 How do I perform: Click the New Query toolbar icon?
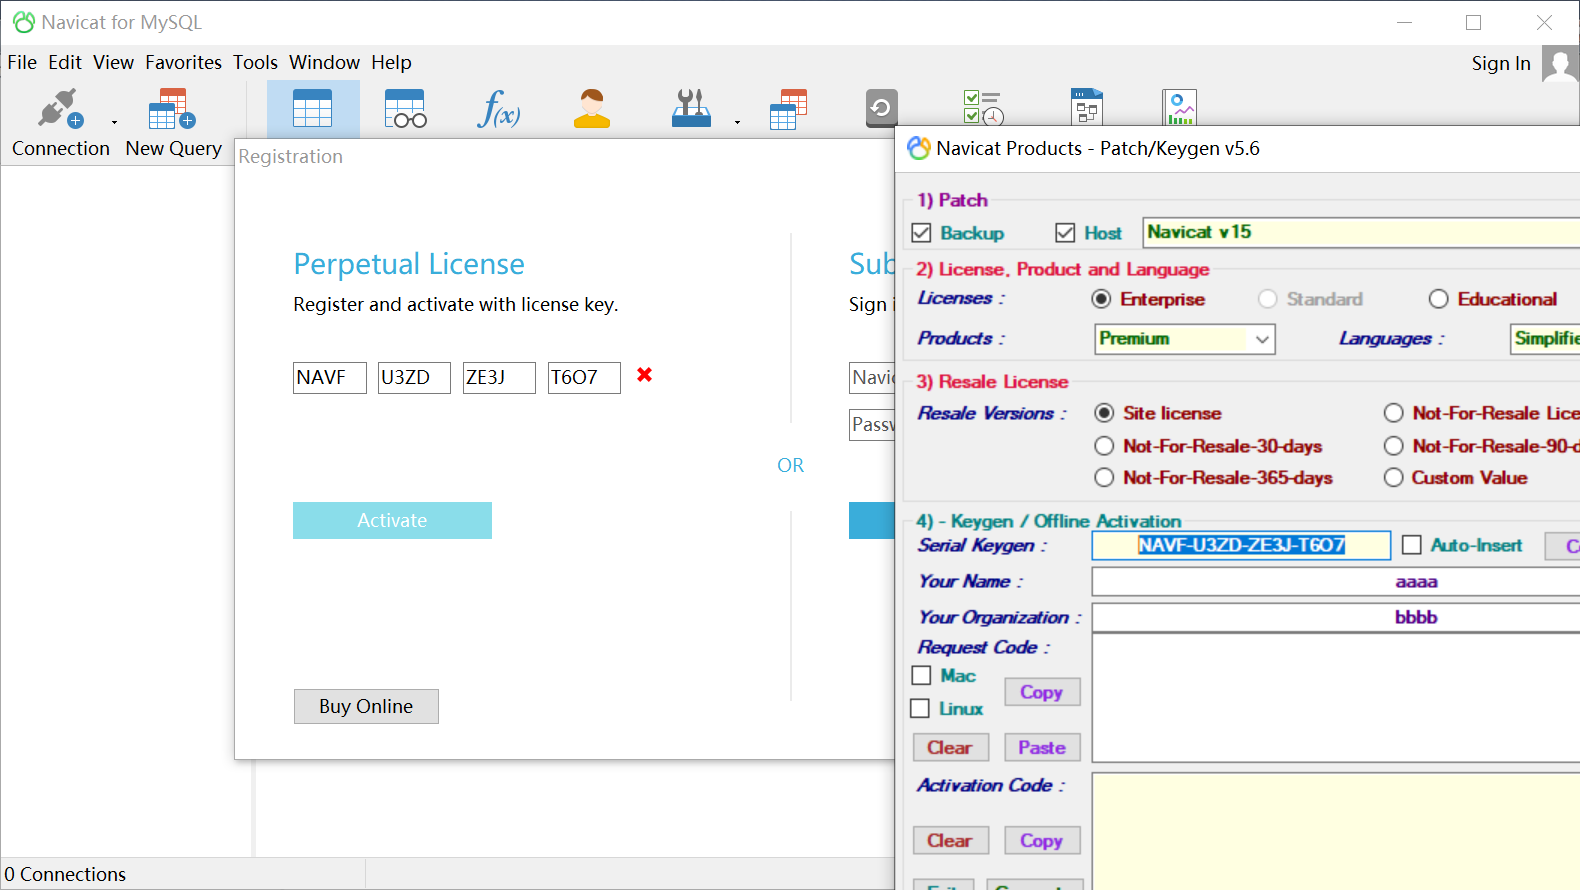[172, 109]
